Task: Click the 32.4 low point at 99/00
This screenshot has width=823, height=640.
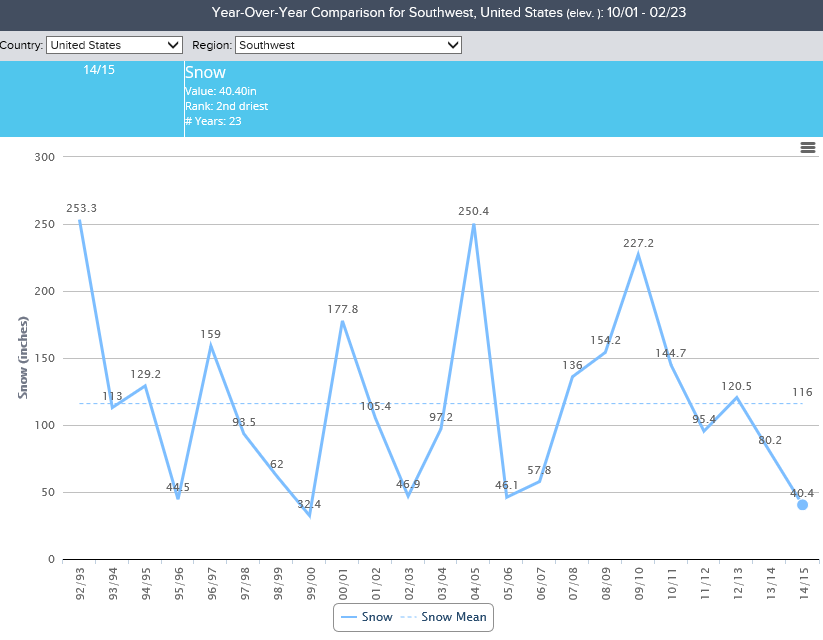Action: 309,516
